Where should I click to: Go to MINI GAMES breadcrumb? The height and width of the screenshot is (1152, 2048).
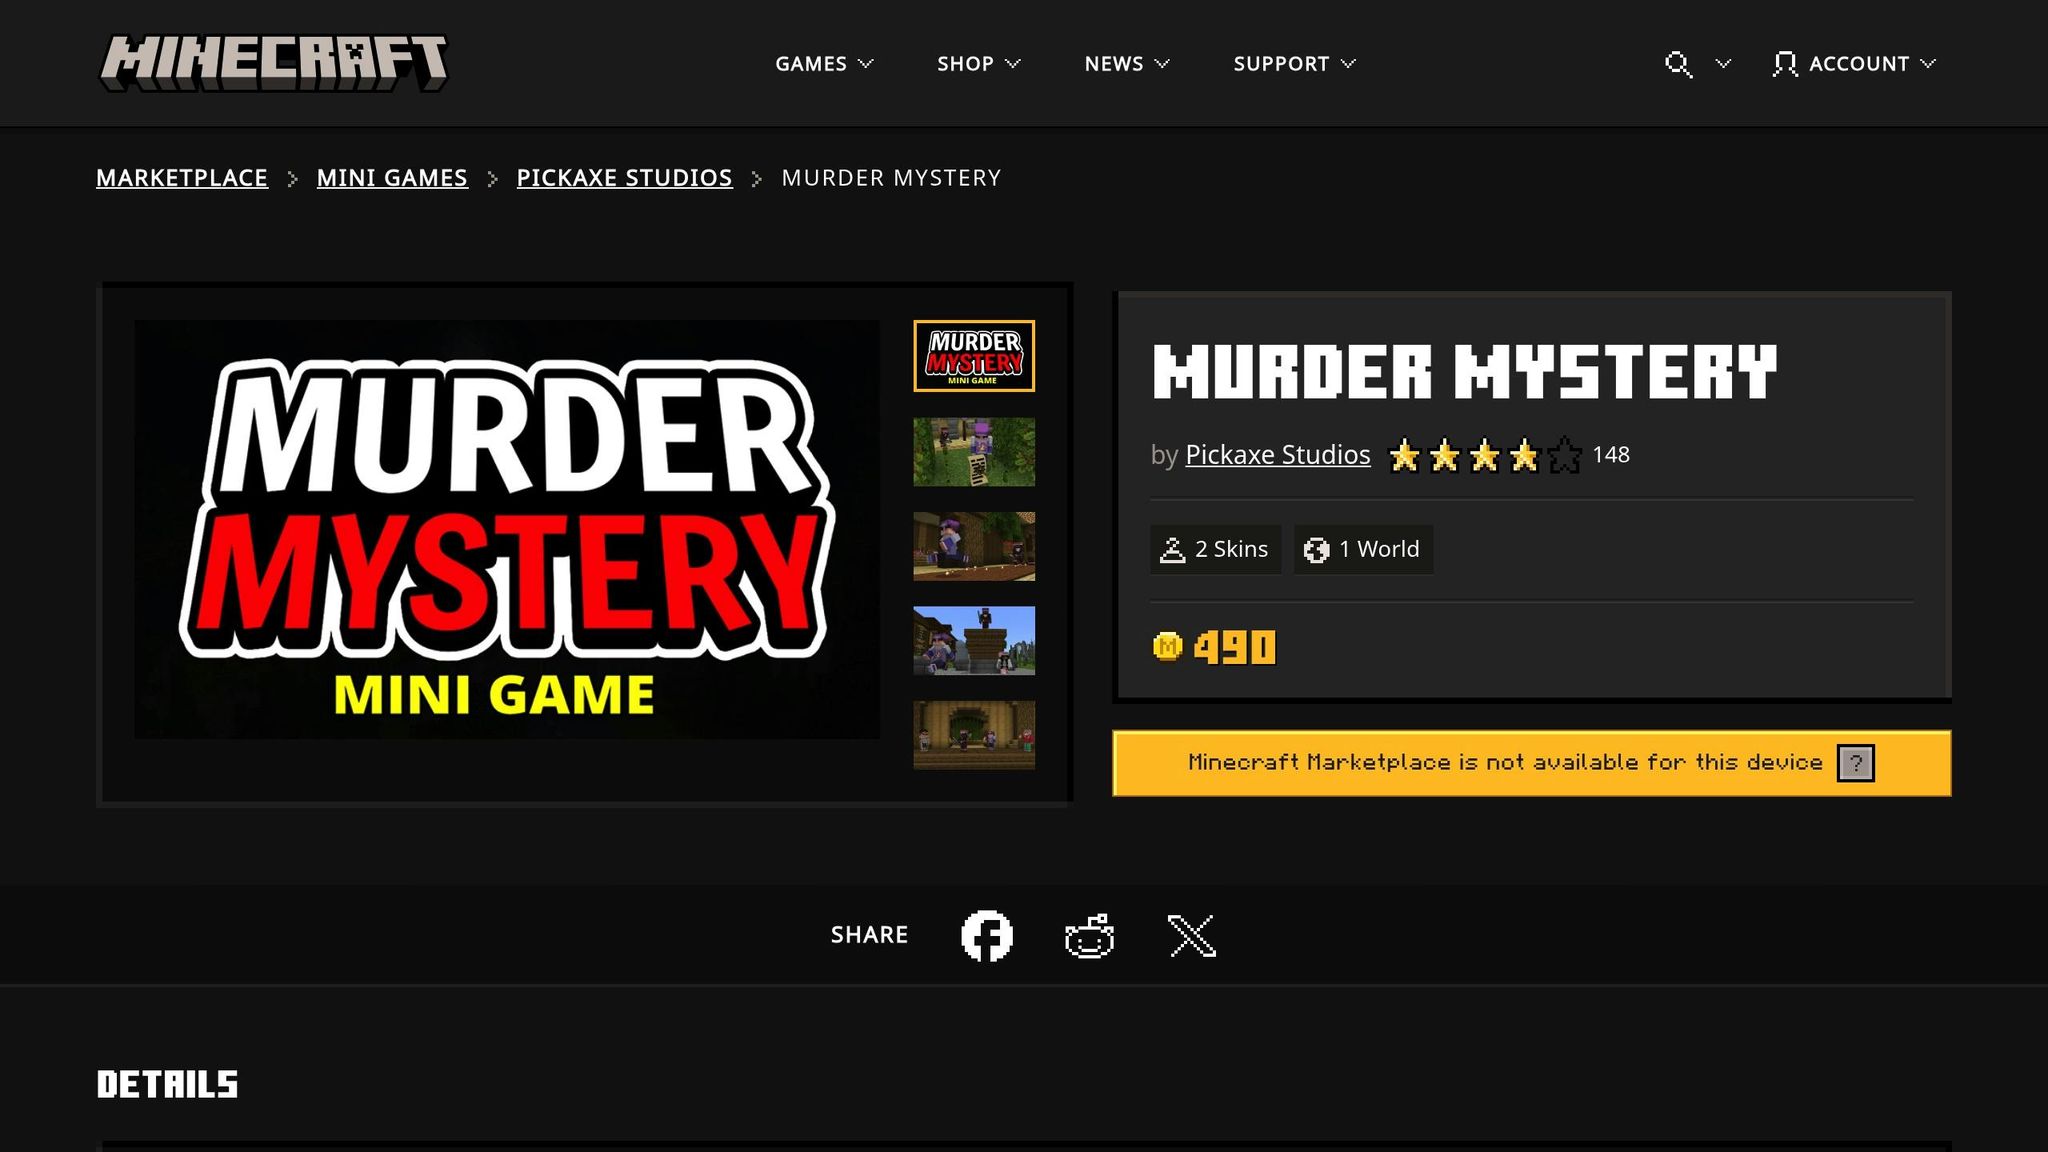pos(392,178)
